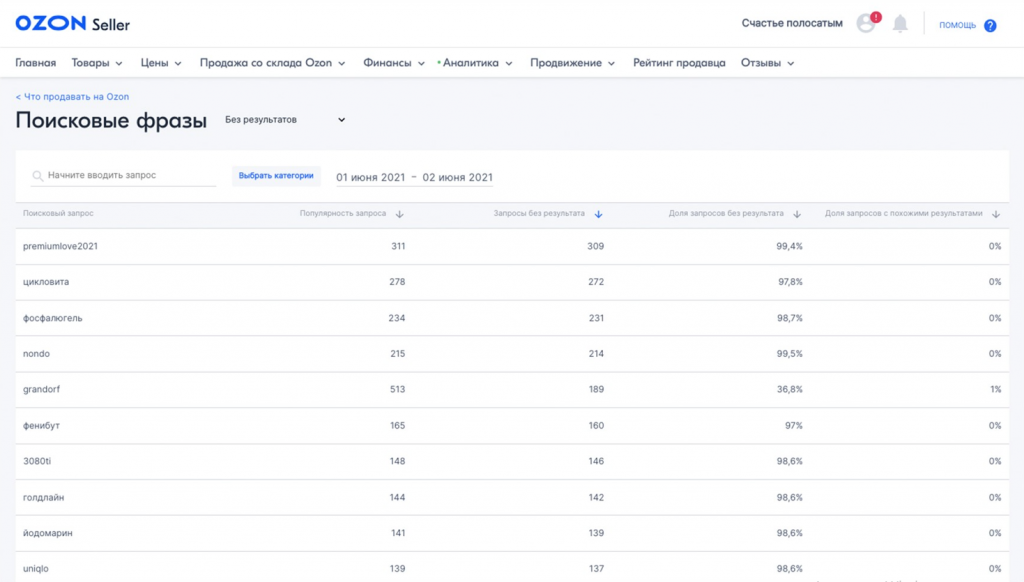Click the OZON Seller logo
The image size is (1024, 582).
click(70, 22)
